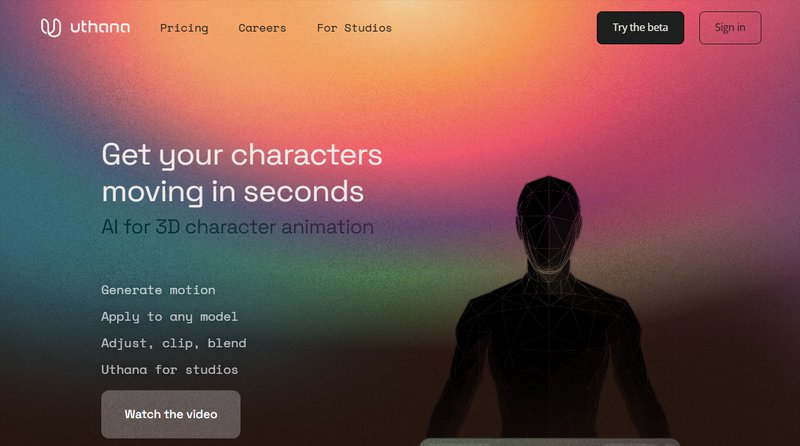
Task: Click the 'AI for 3D character animation' subtitle
Action: point(237,227)
